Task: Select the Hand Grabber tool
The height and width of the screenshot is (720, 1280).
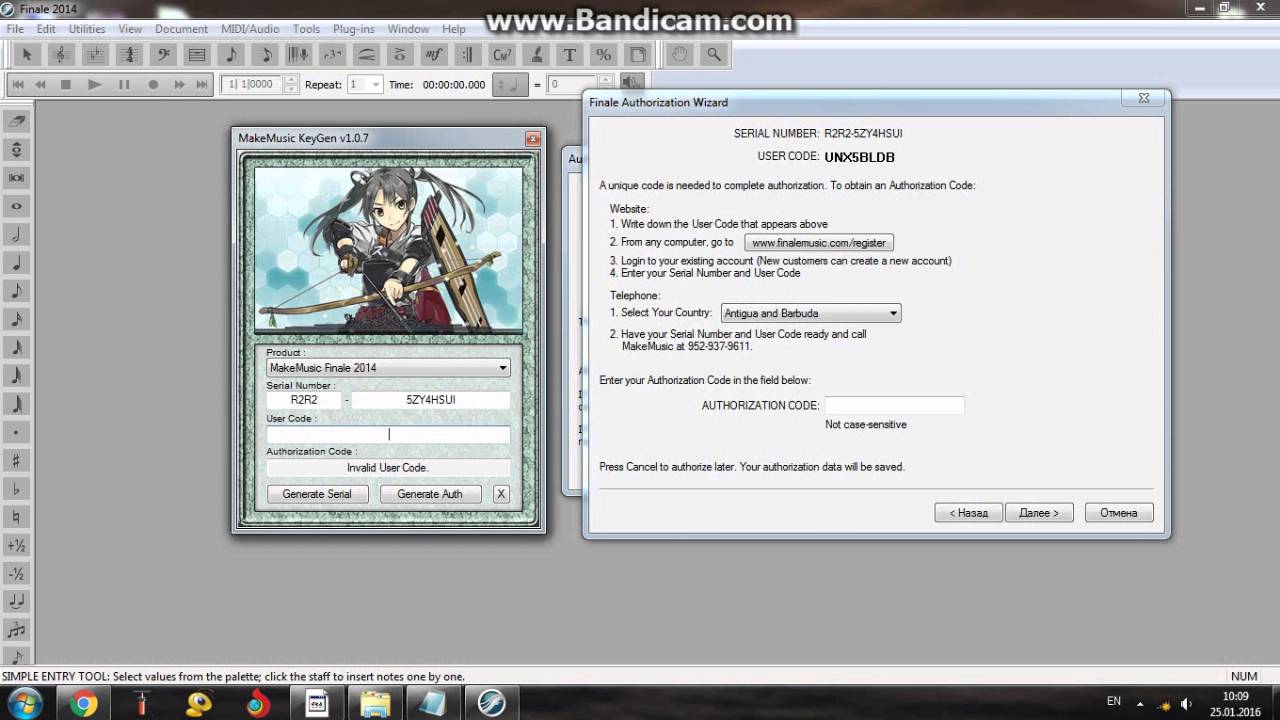Action: 680,55
